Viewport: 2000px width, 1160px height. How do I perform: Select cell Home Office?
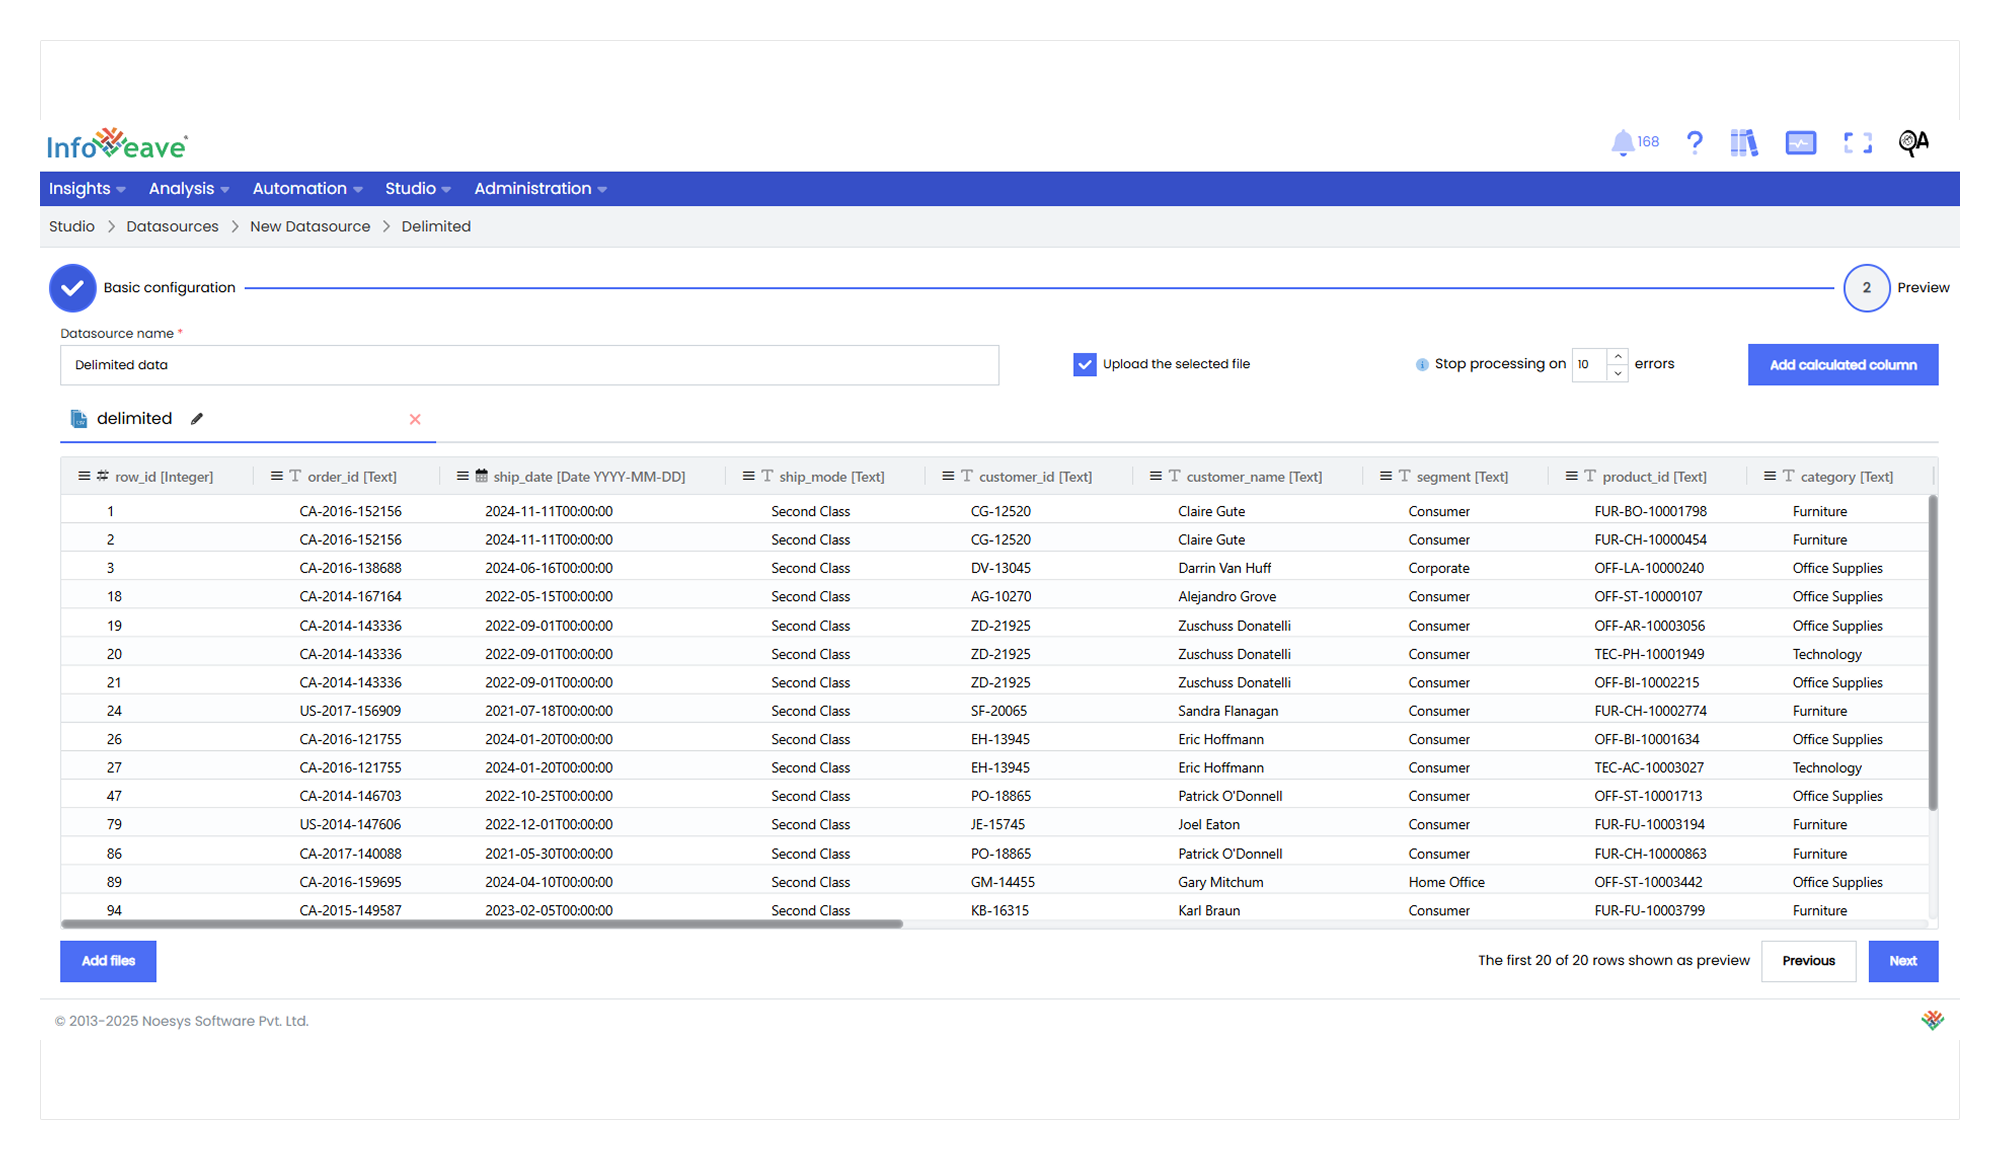tap(1446, 882)
